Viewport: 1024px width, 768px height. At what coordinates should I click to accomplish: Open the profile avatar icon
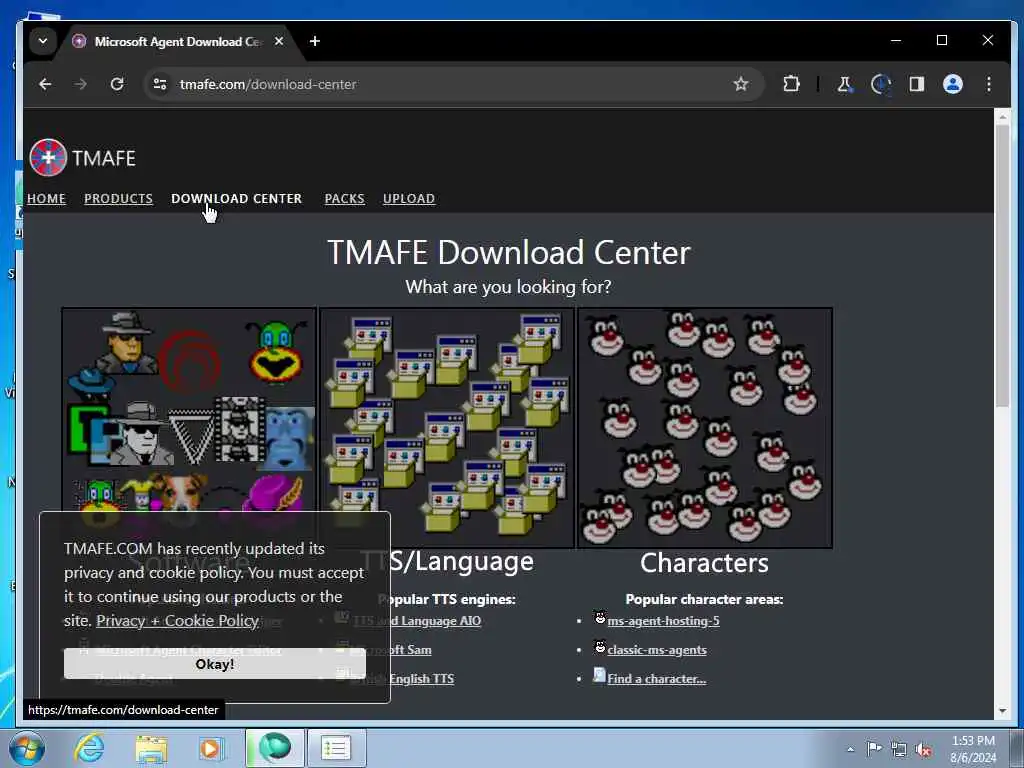(x=953, y=84)
